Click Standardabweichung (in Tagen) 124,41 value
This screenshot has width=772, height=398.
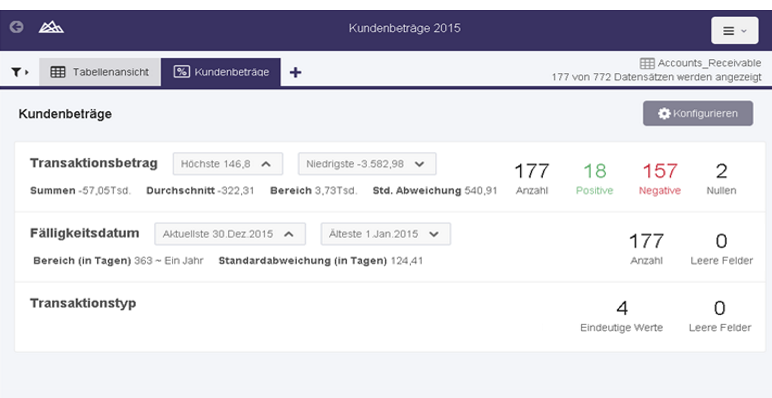pyautogui.click(x=321, y=261)
